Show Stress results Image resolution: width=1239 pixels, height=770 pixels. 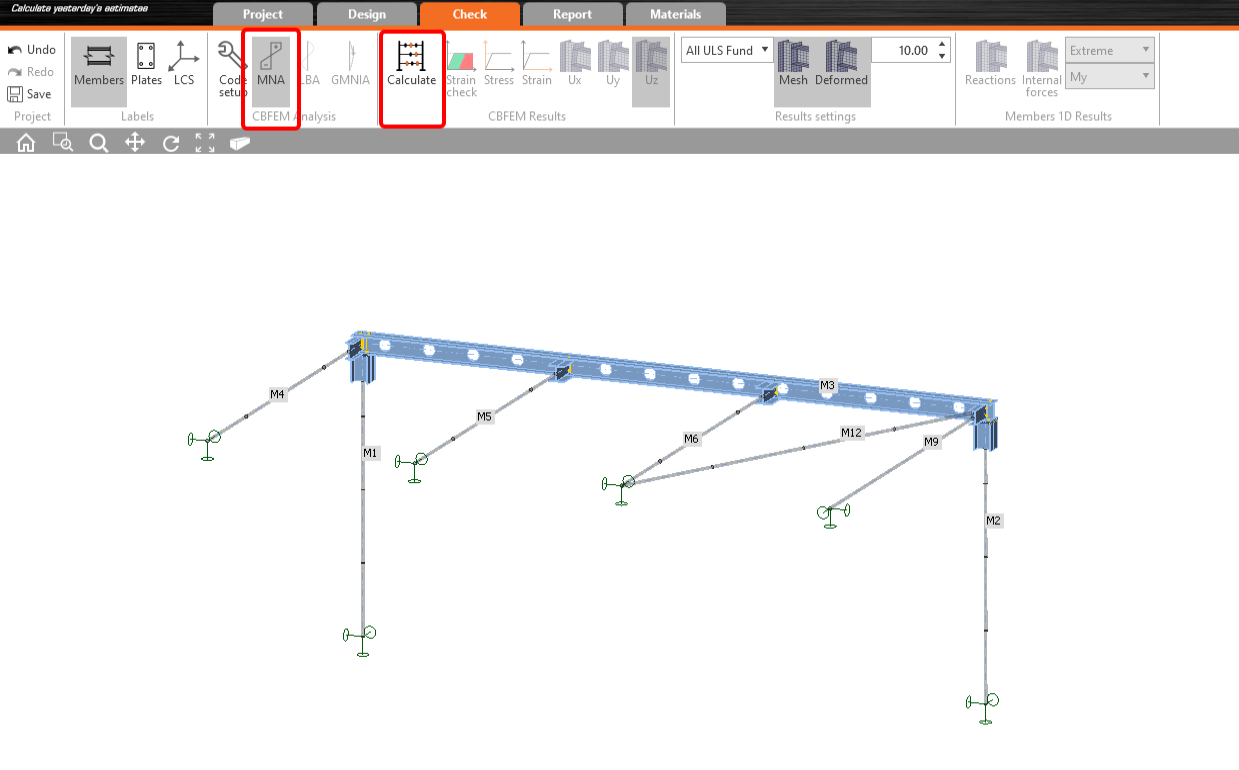pyautogui.click(x=499, y=64)
